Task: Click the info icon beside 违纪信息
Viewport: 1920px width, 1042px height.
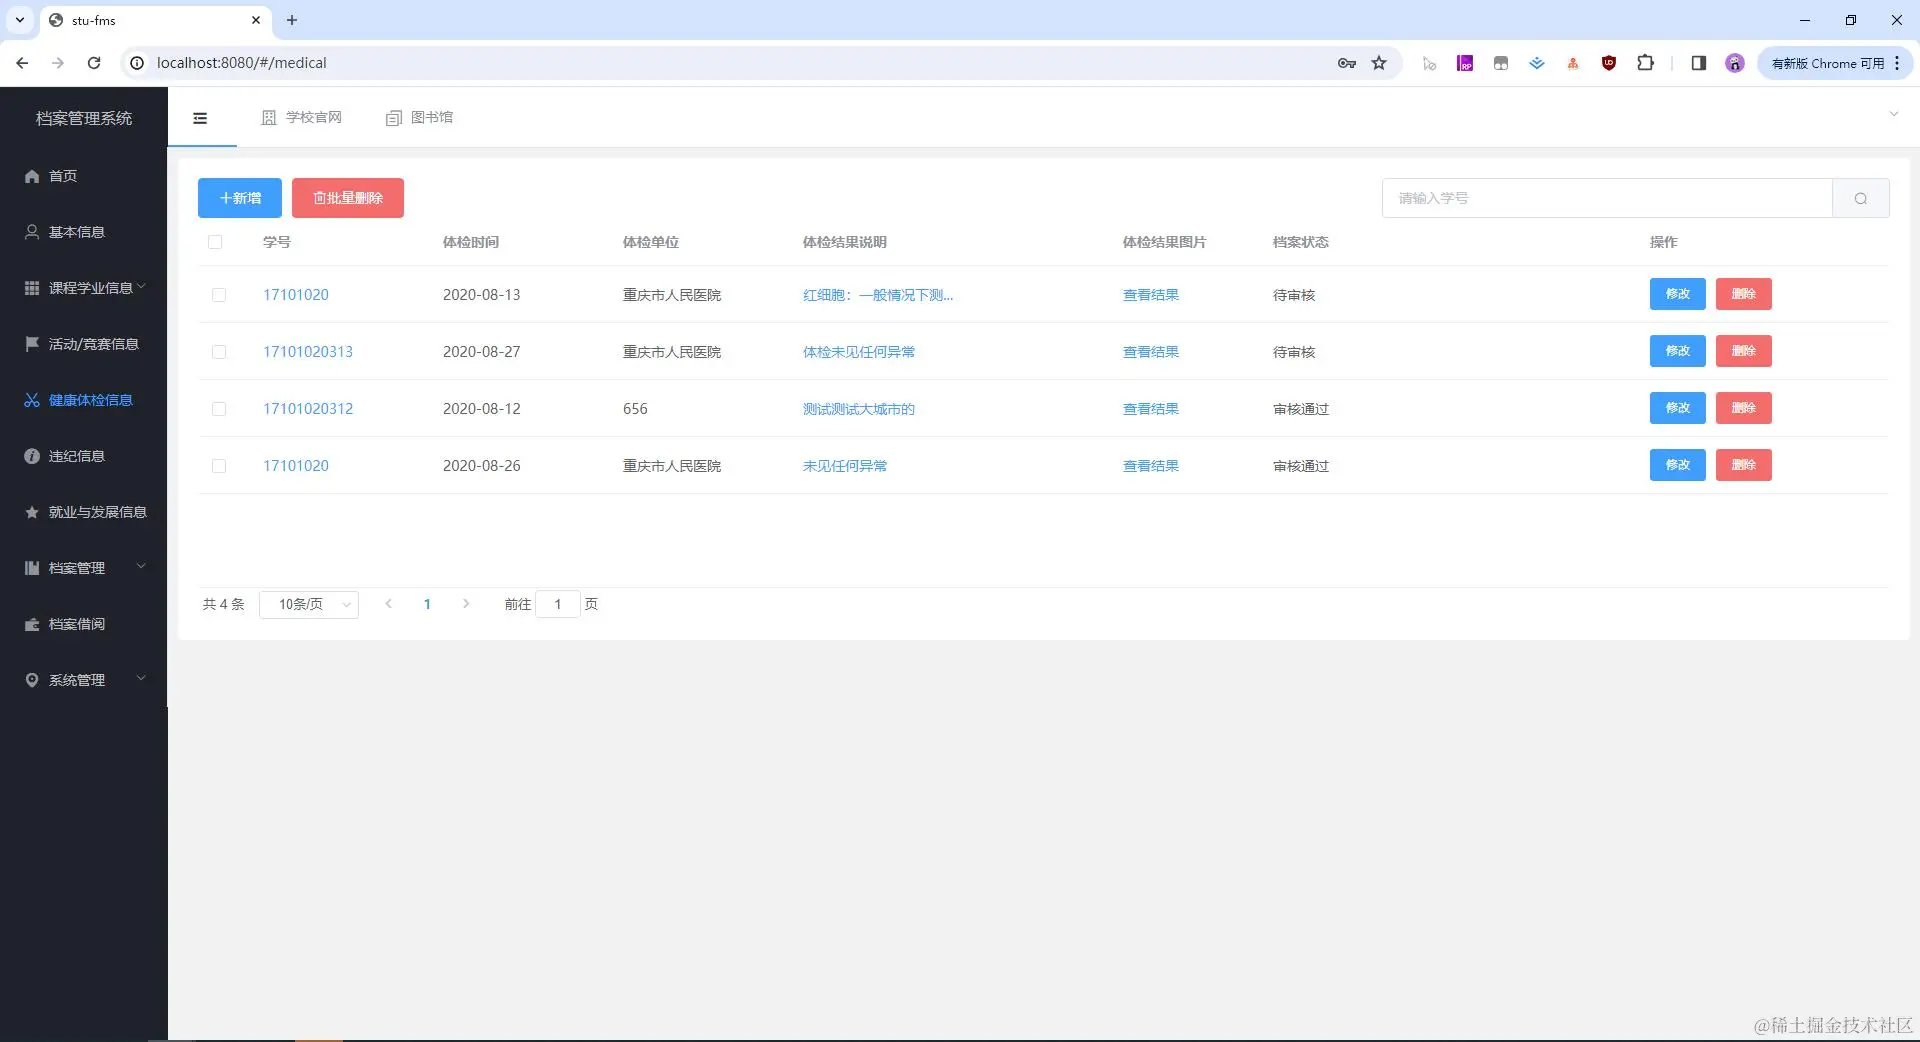Action: (x=32, y=456)
